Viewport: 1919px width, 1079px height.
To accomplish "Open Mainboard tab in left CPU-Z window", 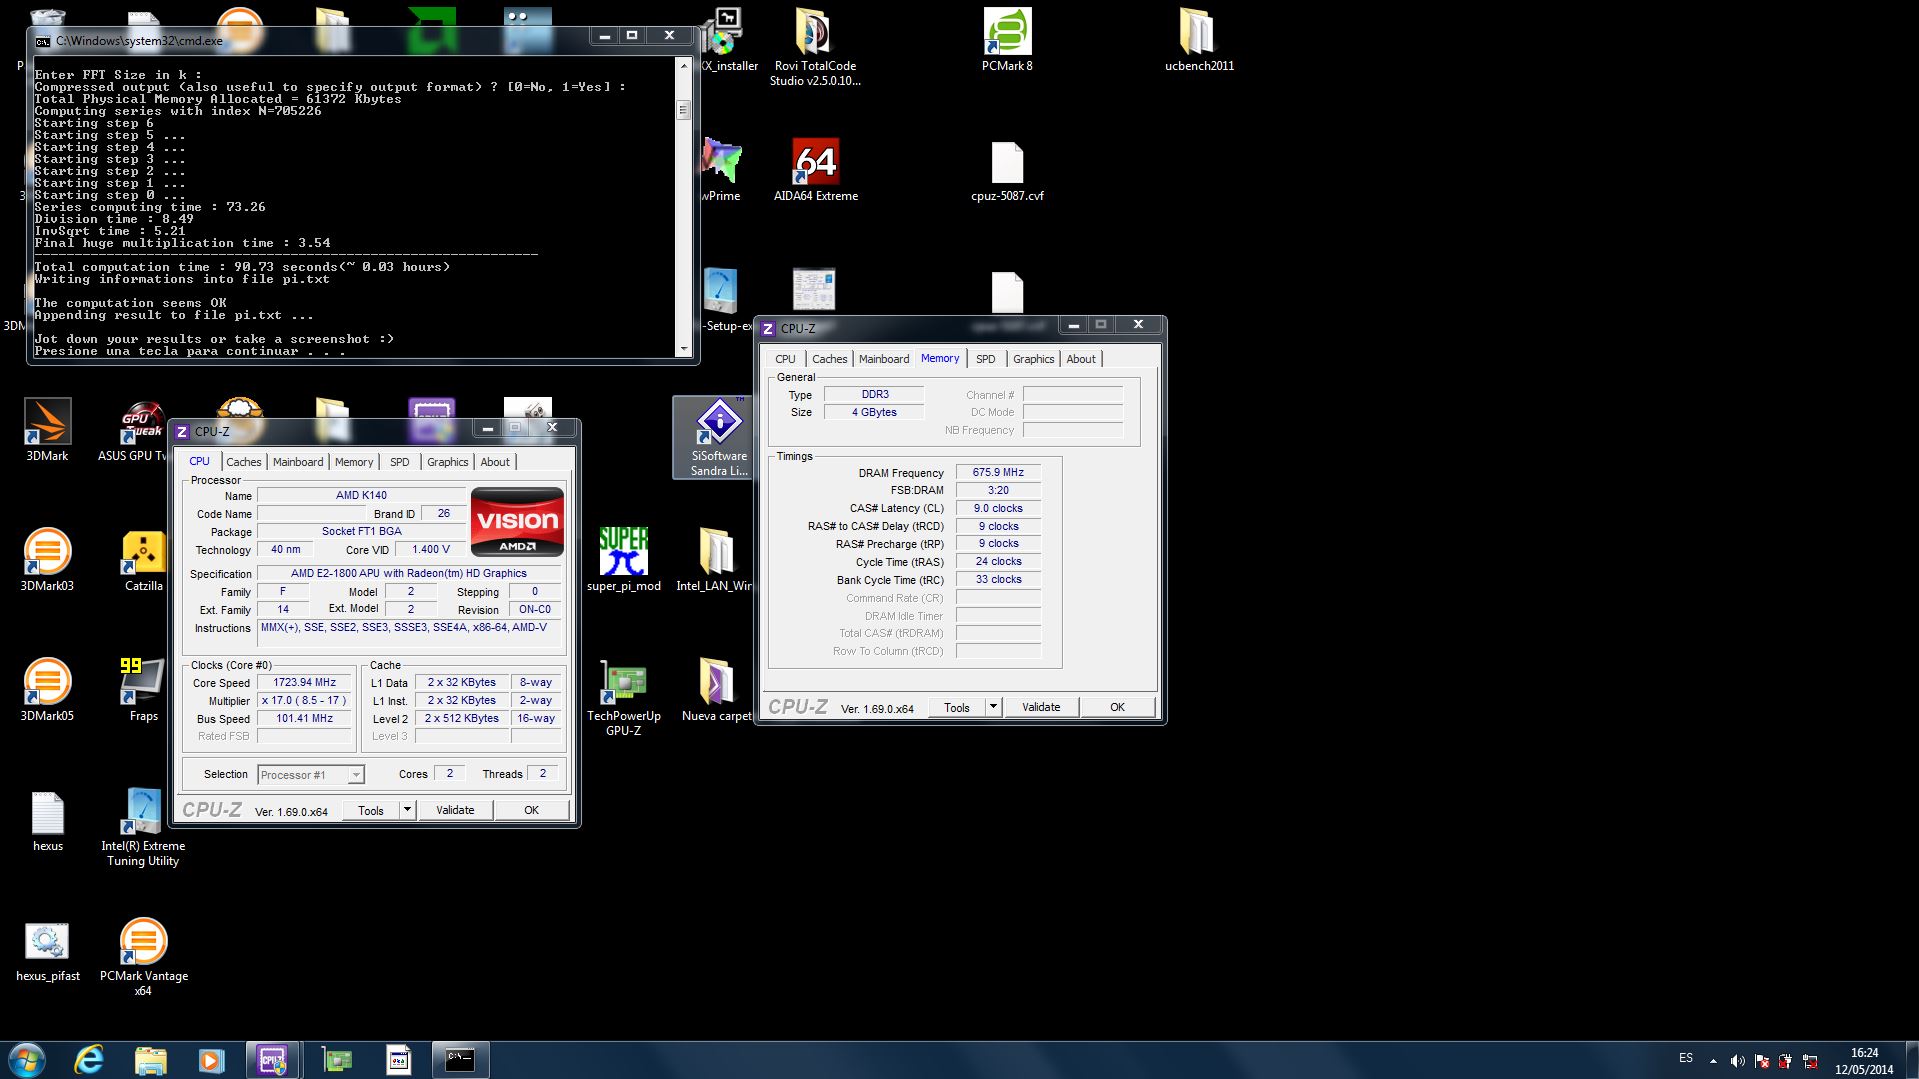I will [298, 462].
